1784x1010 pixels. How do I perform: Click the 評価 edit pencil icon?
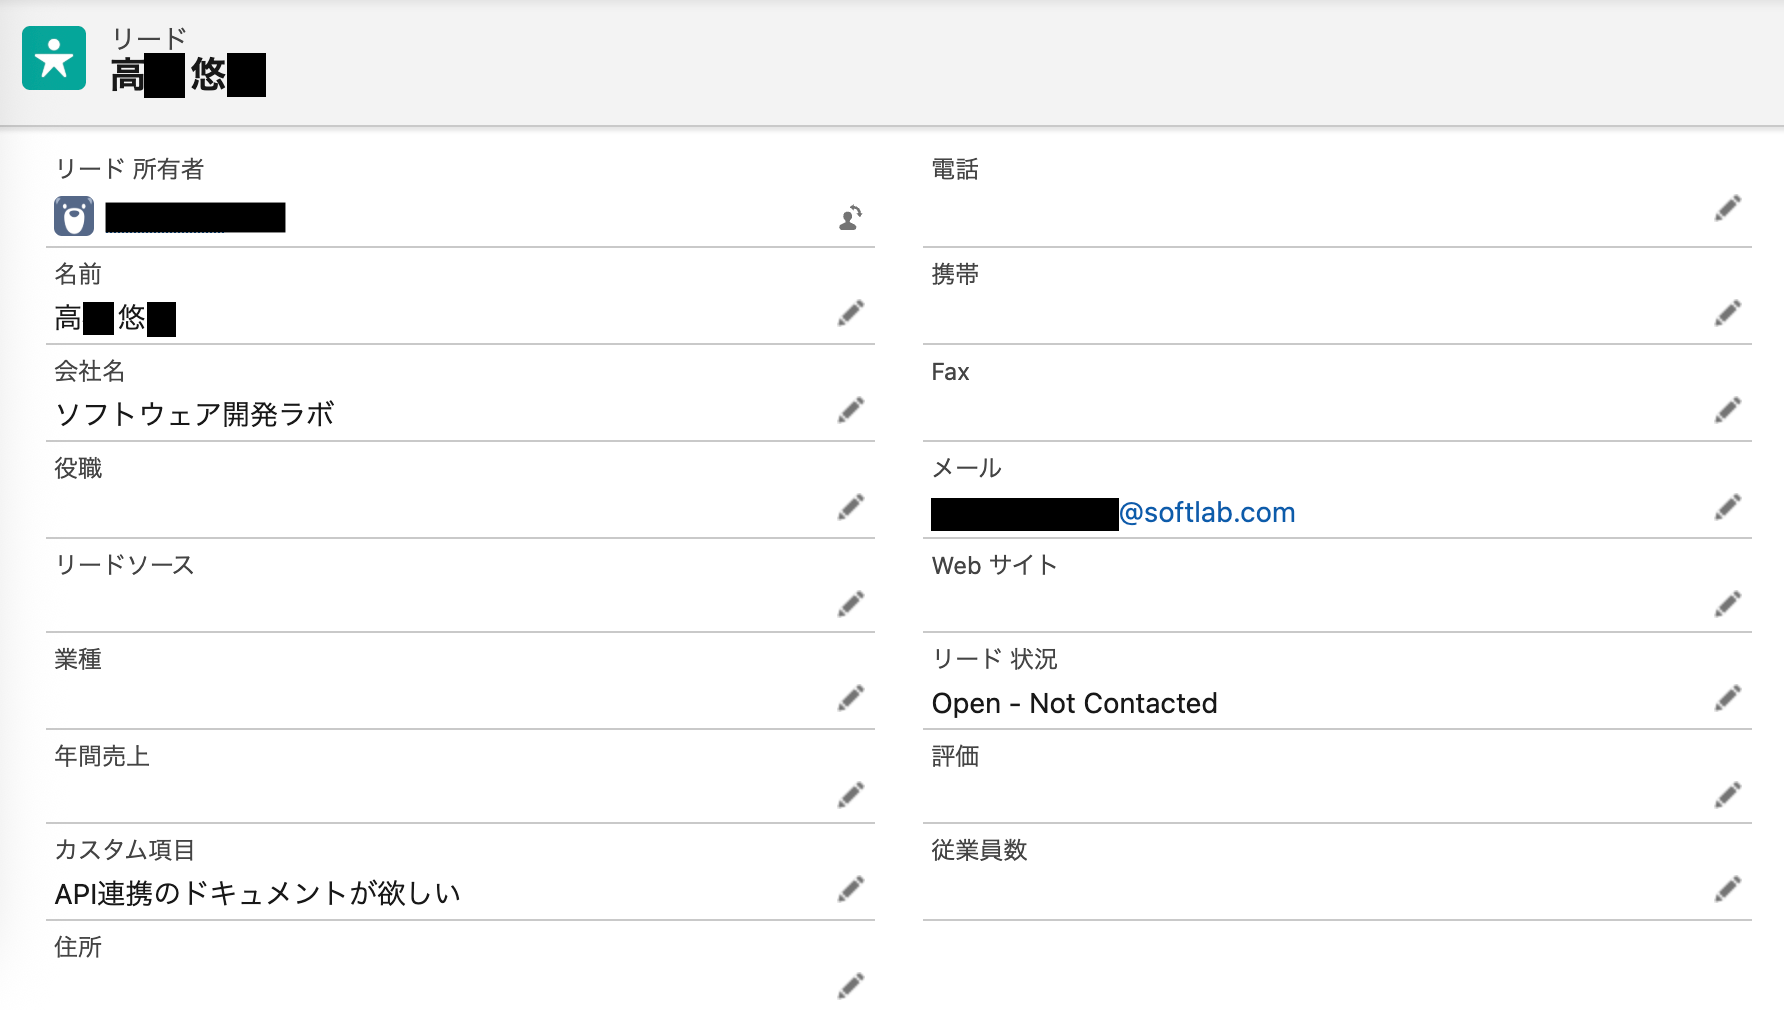coord(1728,794)
